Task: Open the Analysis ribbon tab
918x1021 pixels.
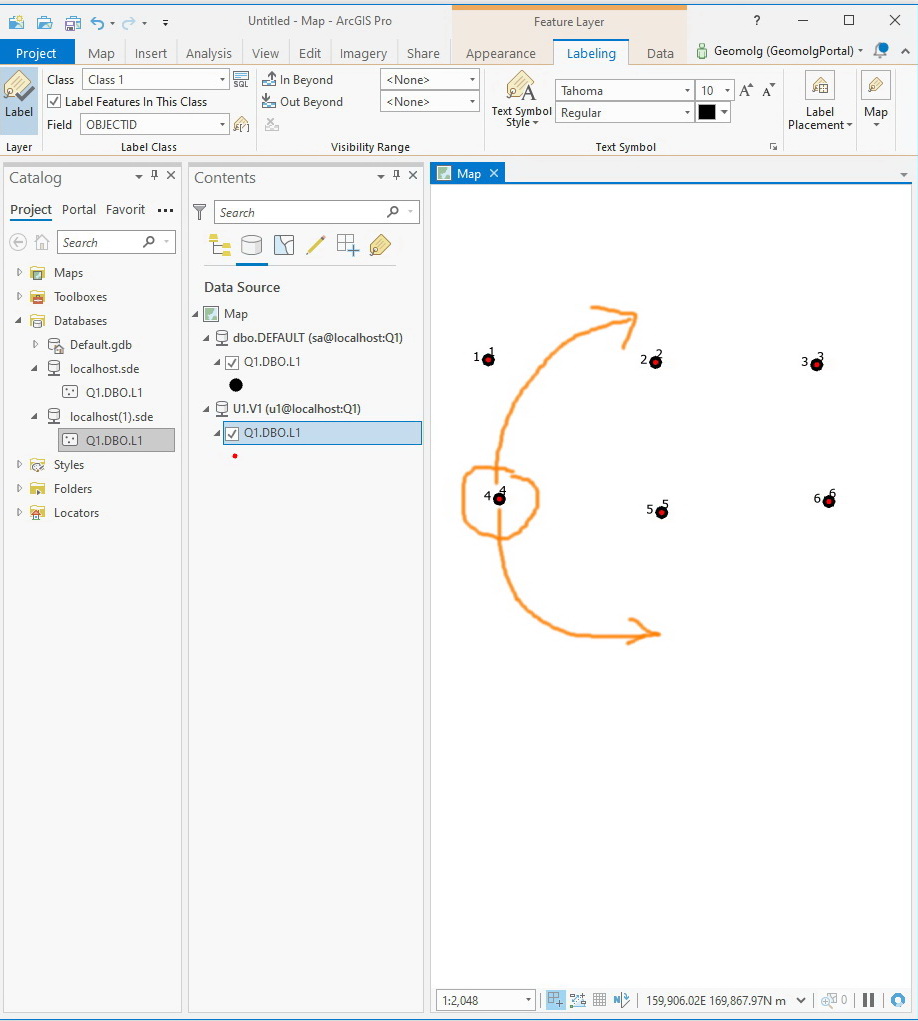Action: (x=208, y=53)
